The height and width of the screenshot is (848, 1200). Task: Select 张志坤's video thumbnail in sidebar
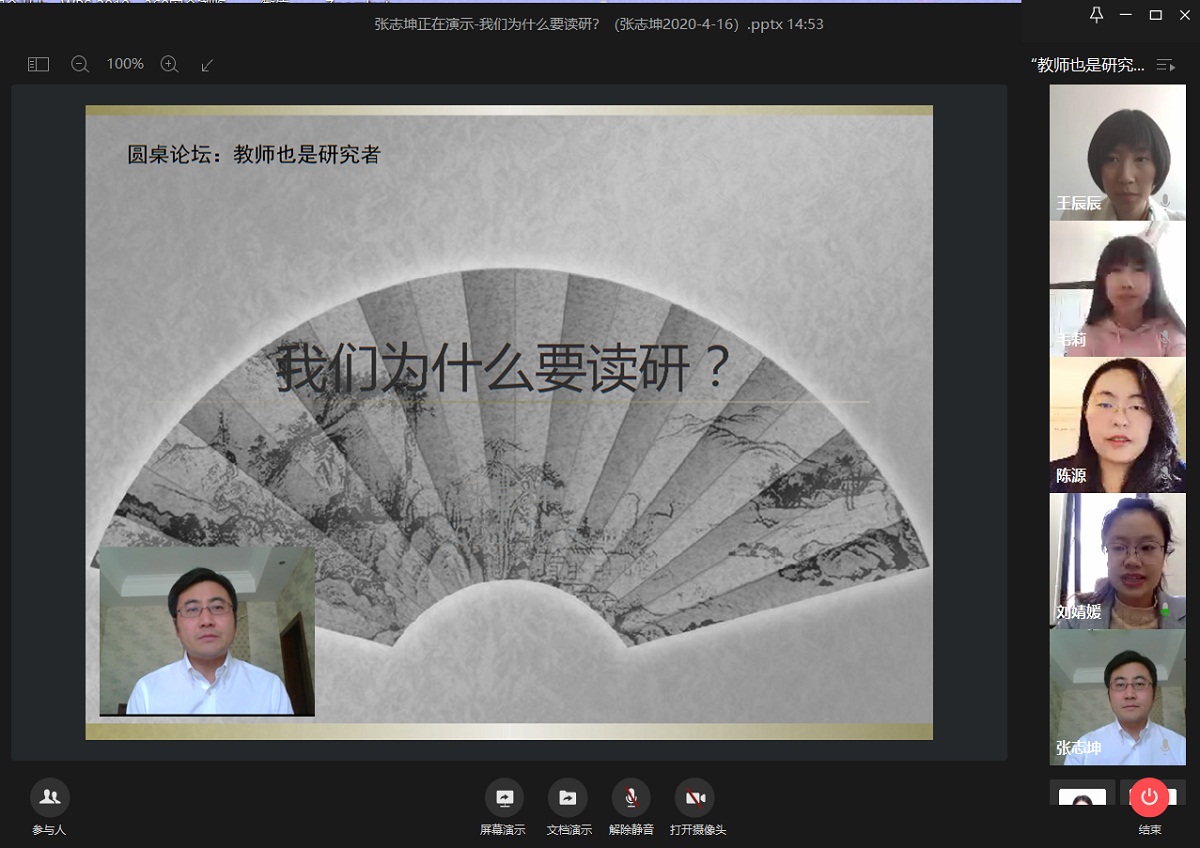pyautogui.click(x=1117, y=697)
